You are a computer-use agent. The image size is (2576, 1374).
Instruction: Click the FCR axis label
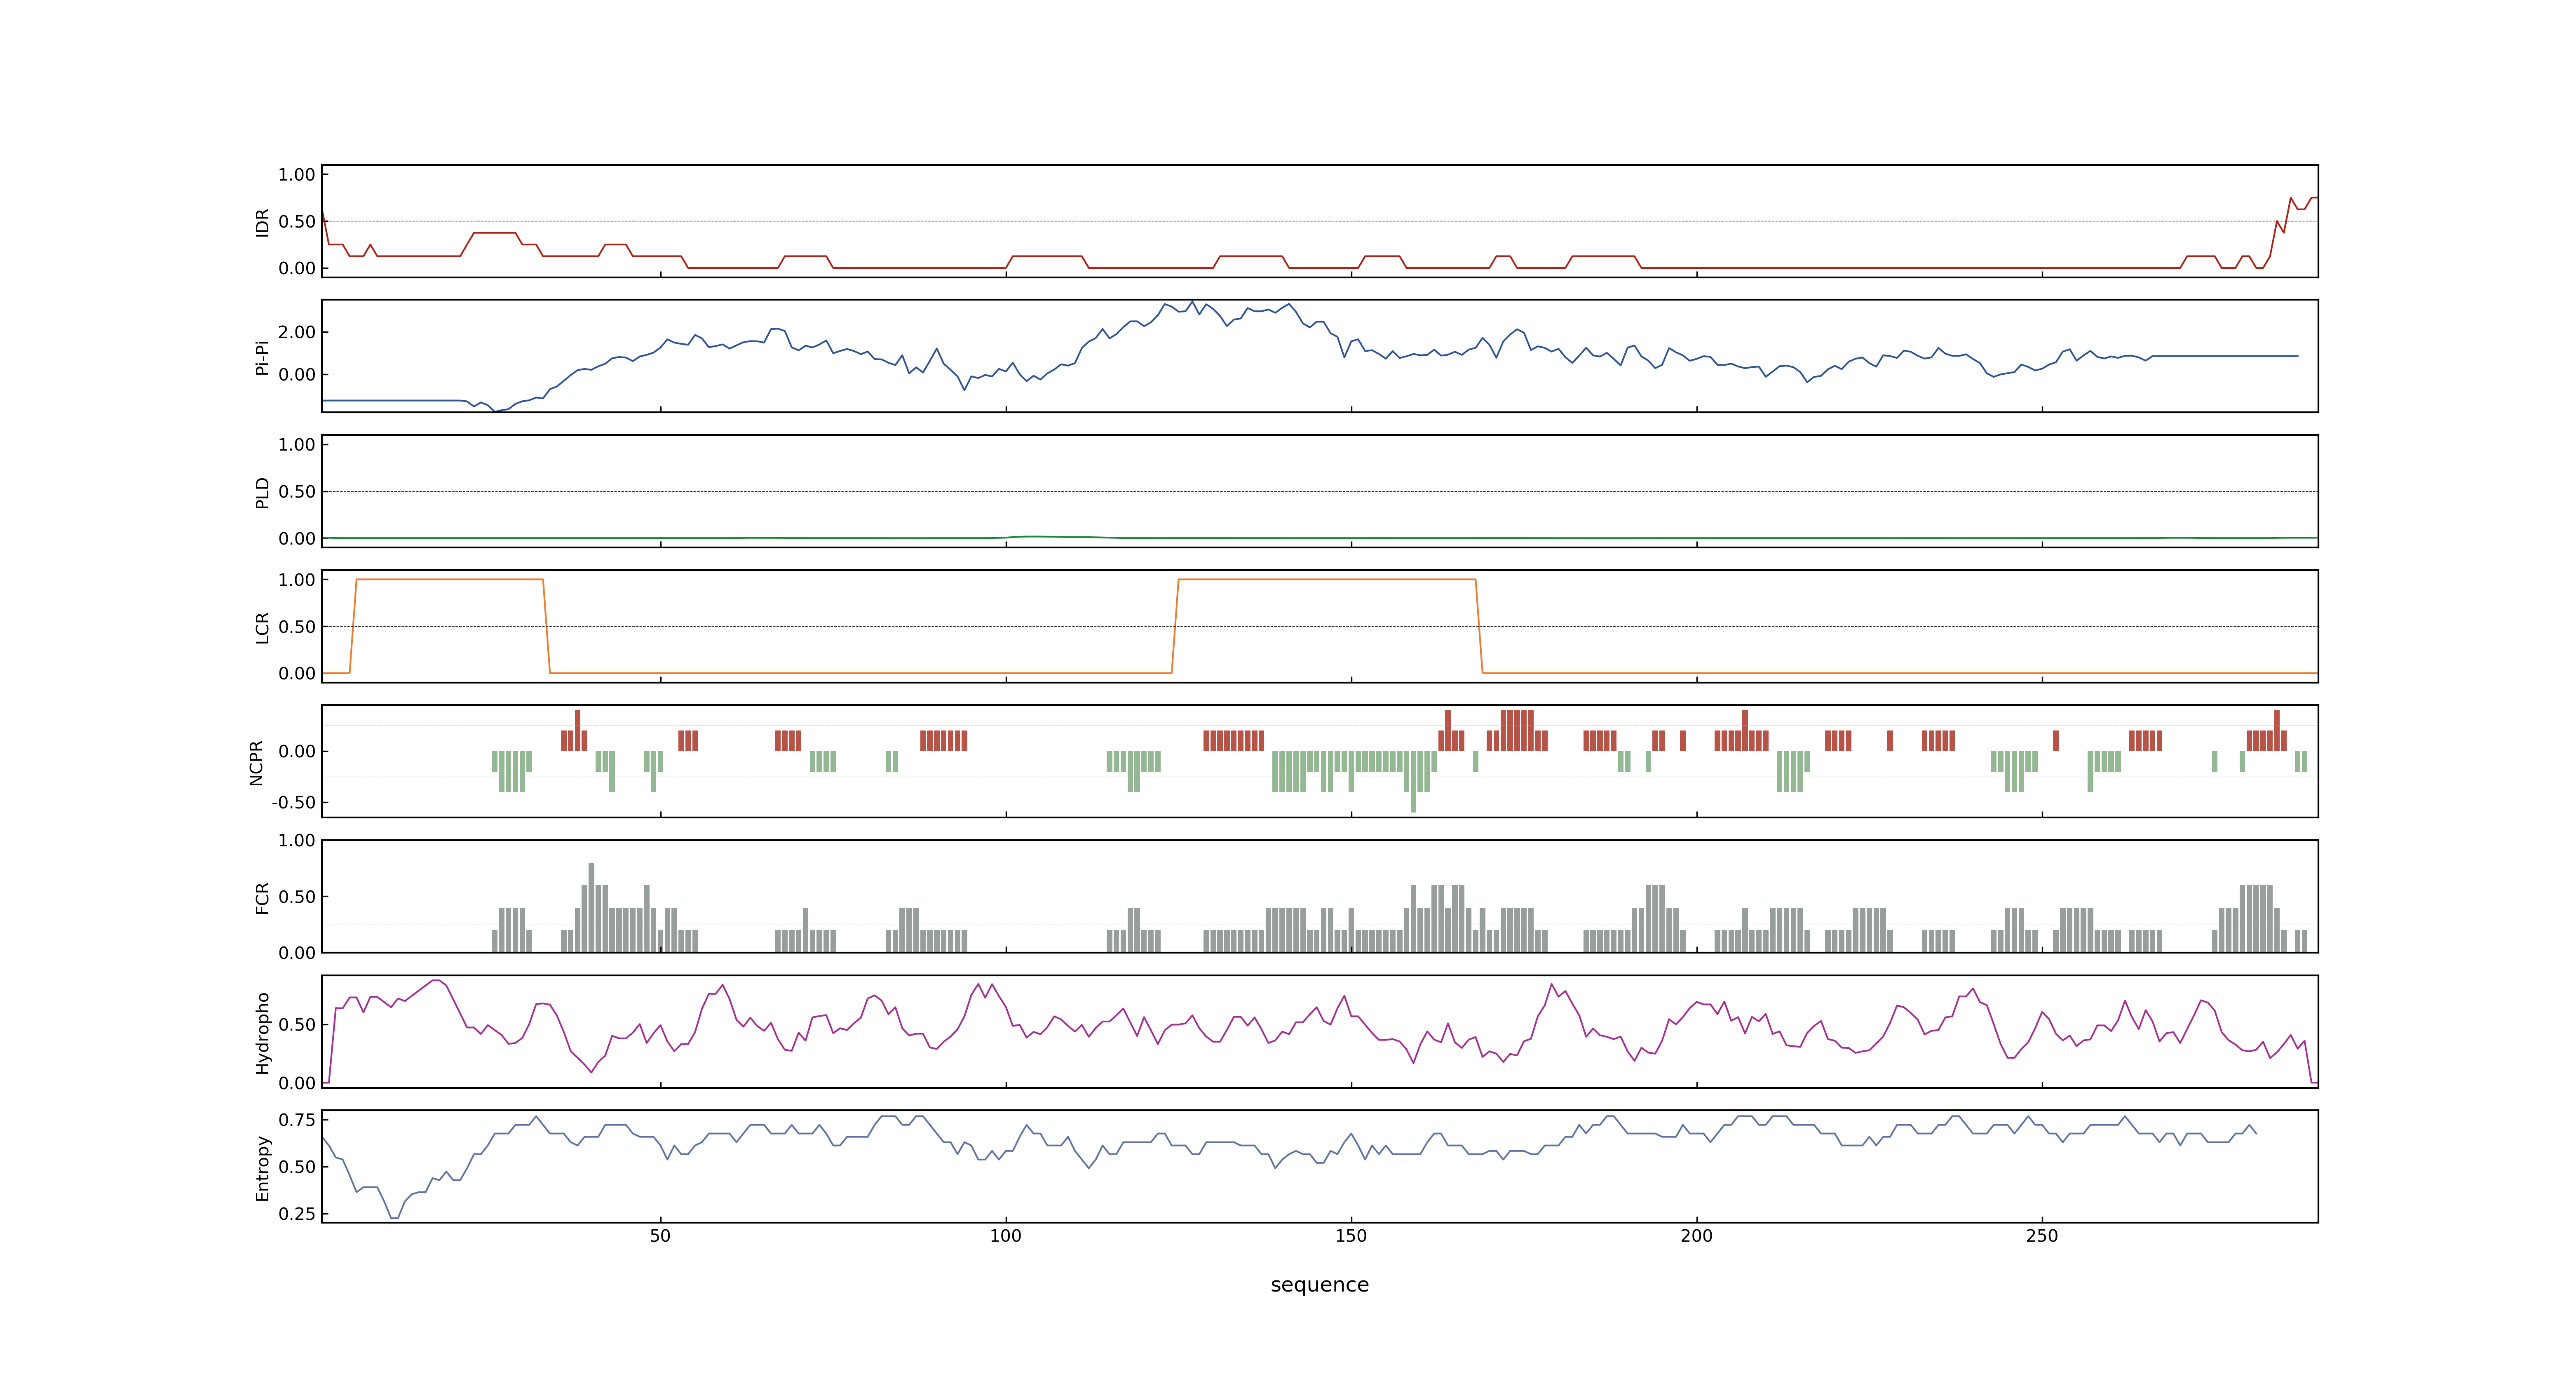coord(263,897)
